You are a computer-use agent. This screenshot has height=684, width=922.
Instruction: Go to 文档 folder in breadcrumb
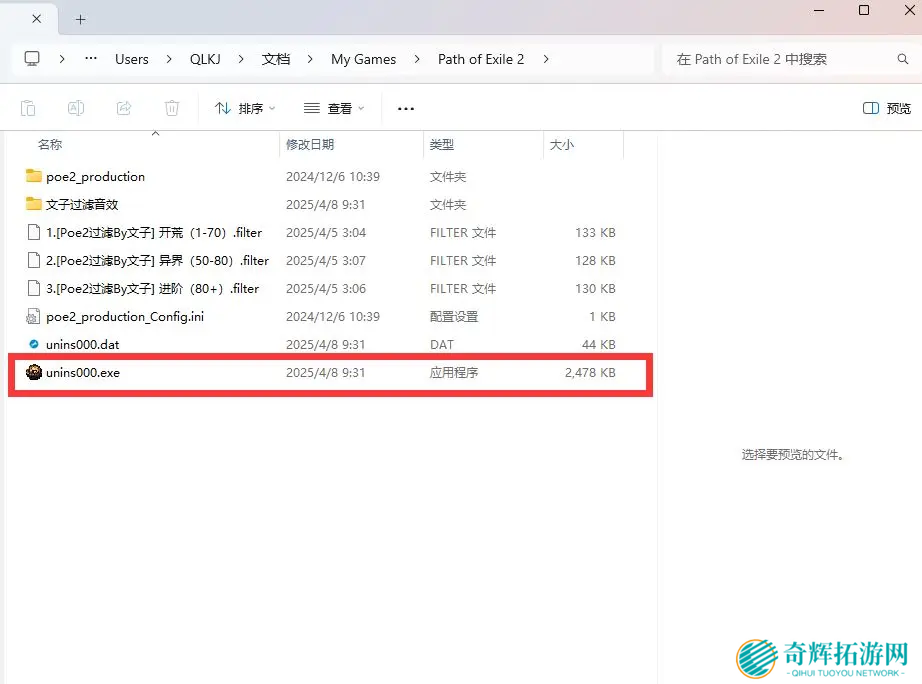click(x=276, y=59)
